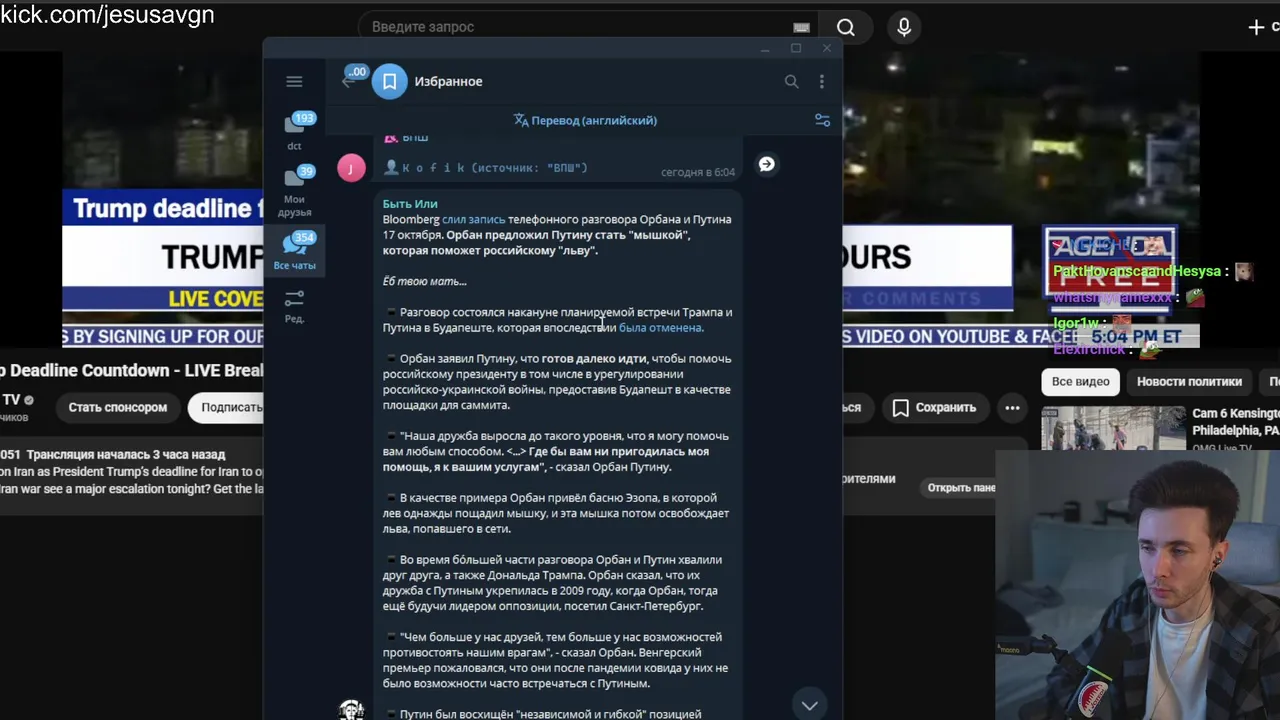Image resolution: width=1280 pixels, height=720 pixels.
Task: Open translation settings sliders icon
Action: click(x=822, y=120)
